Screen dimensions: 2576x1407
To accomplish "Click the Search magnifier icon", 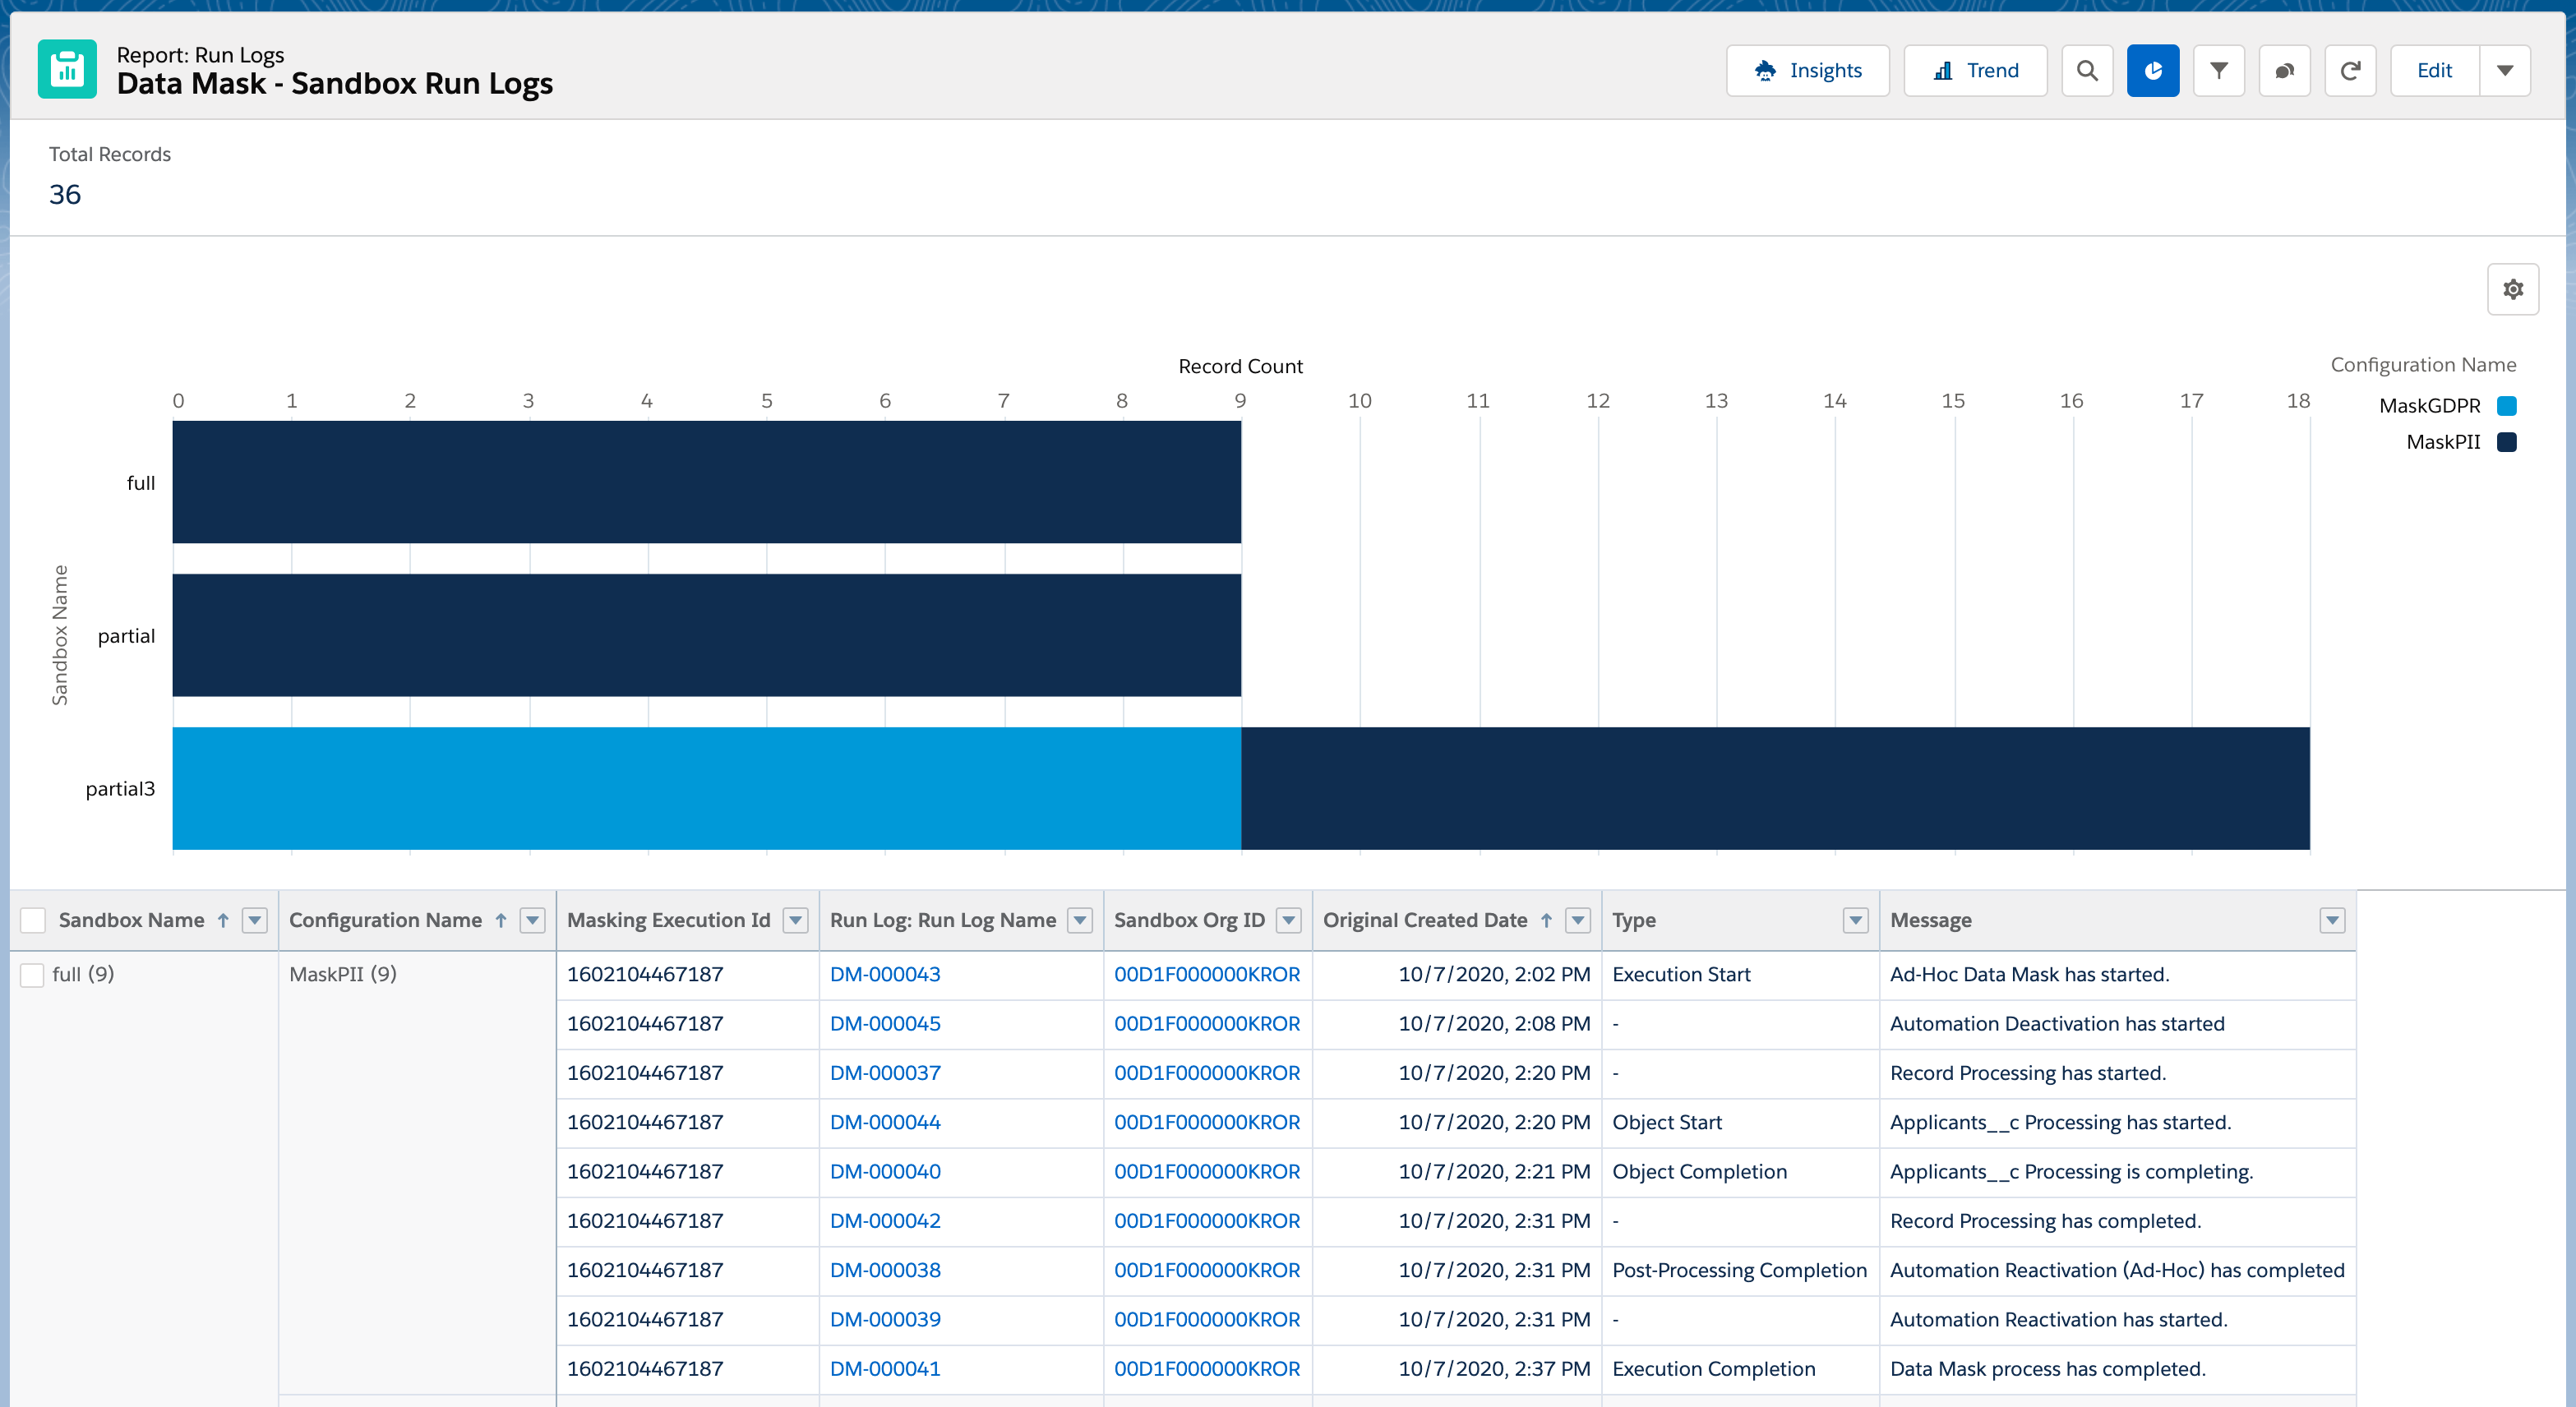I will pyautogui.click(x=2088, y=69).
